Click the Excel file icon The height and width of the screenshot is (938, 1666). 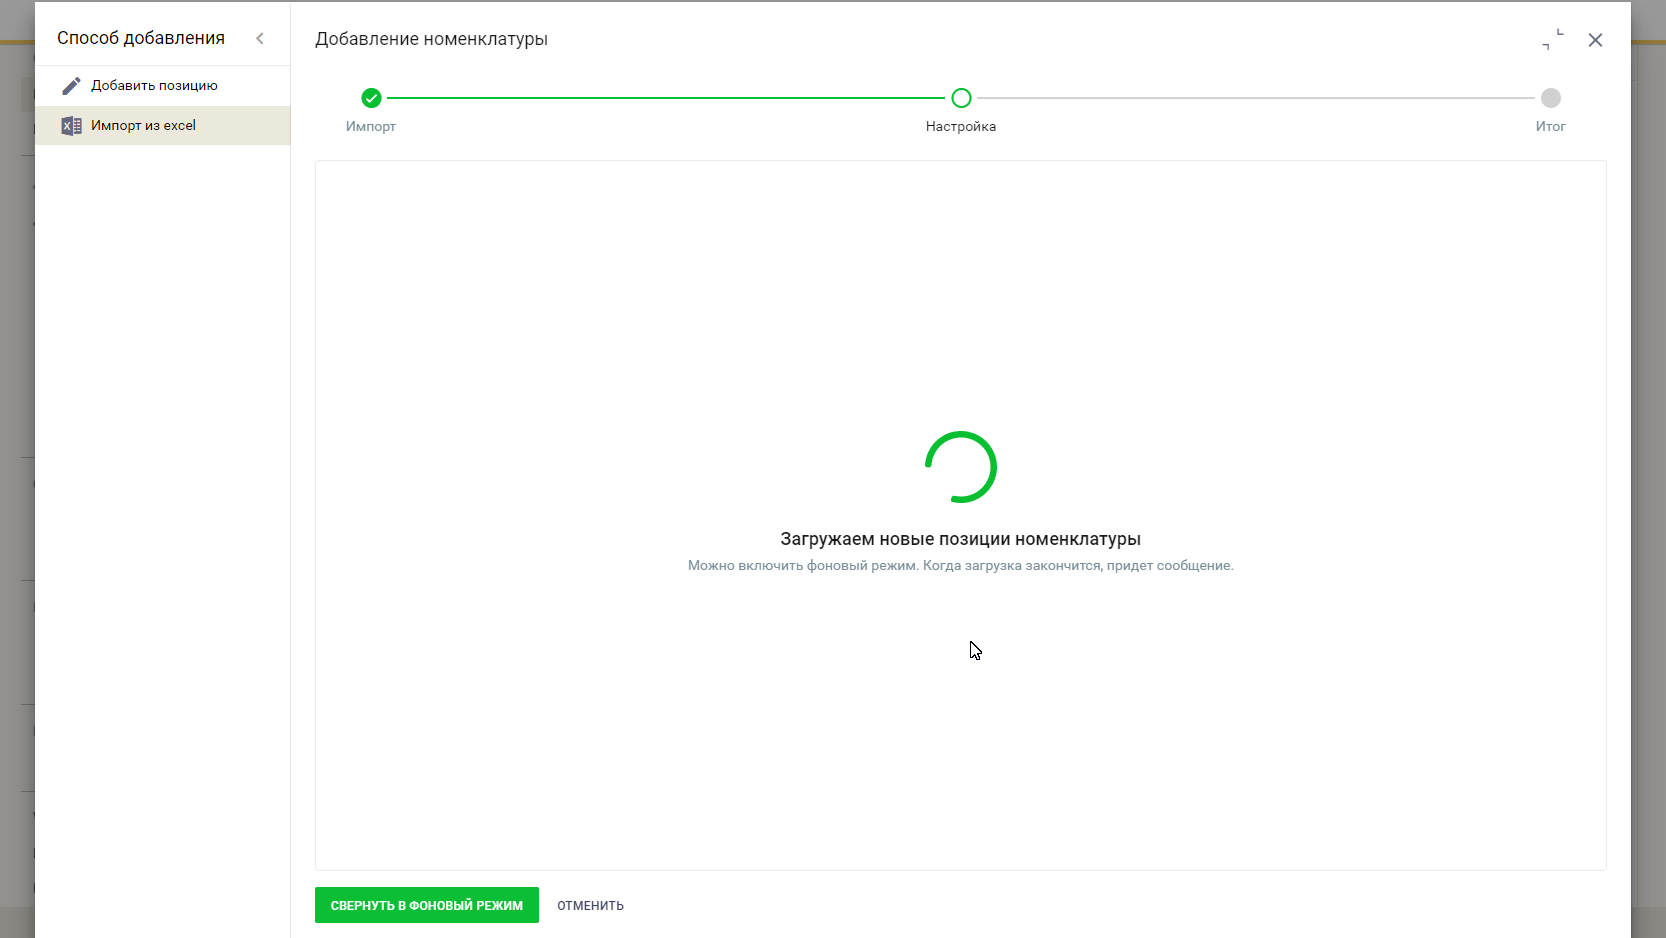71,126
